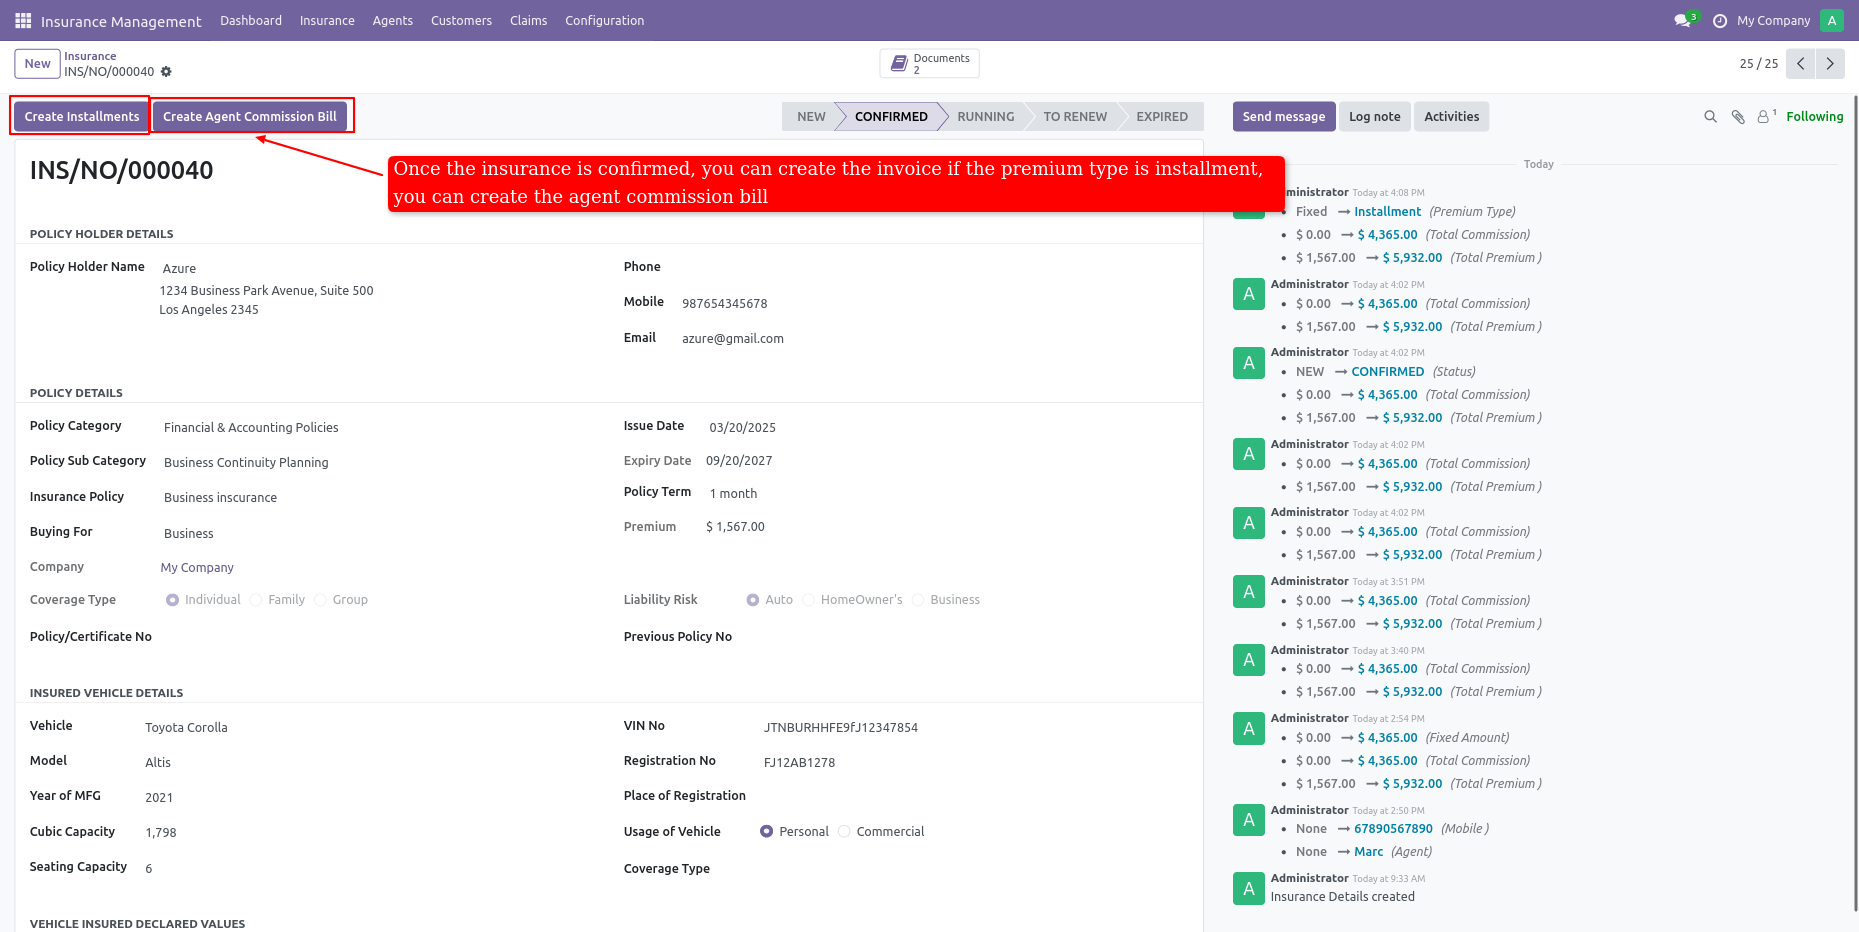Click Insurance breadcrumb link
The height and width of the screenshot is (932, 1859).
coord(90,56)
